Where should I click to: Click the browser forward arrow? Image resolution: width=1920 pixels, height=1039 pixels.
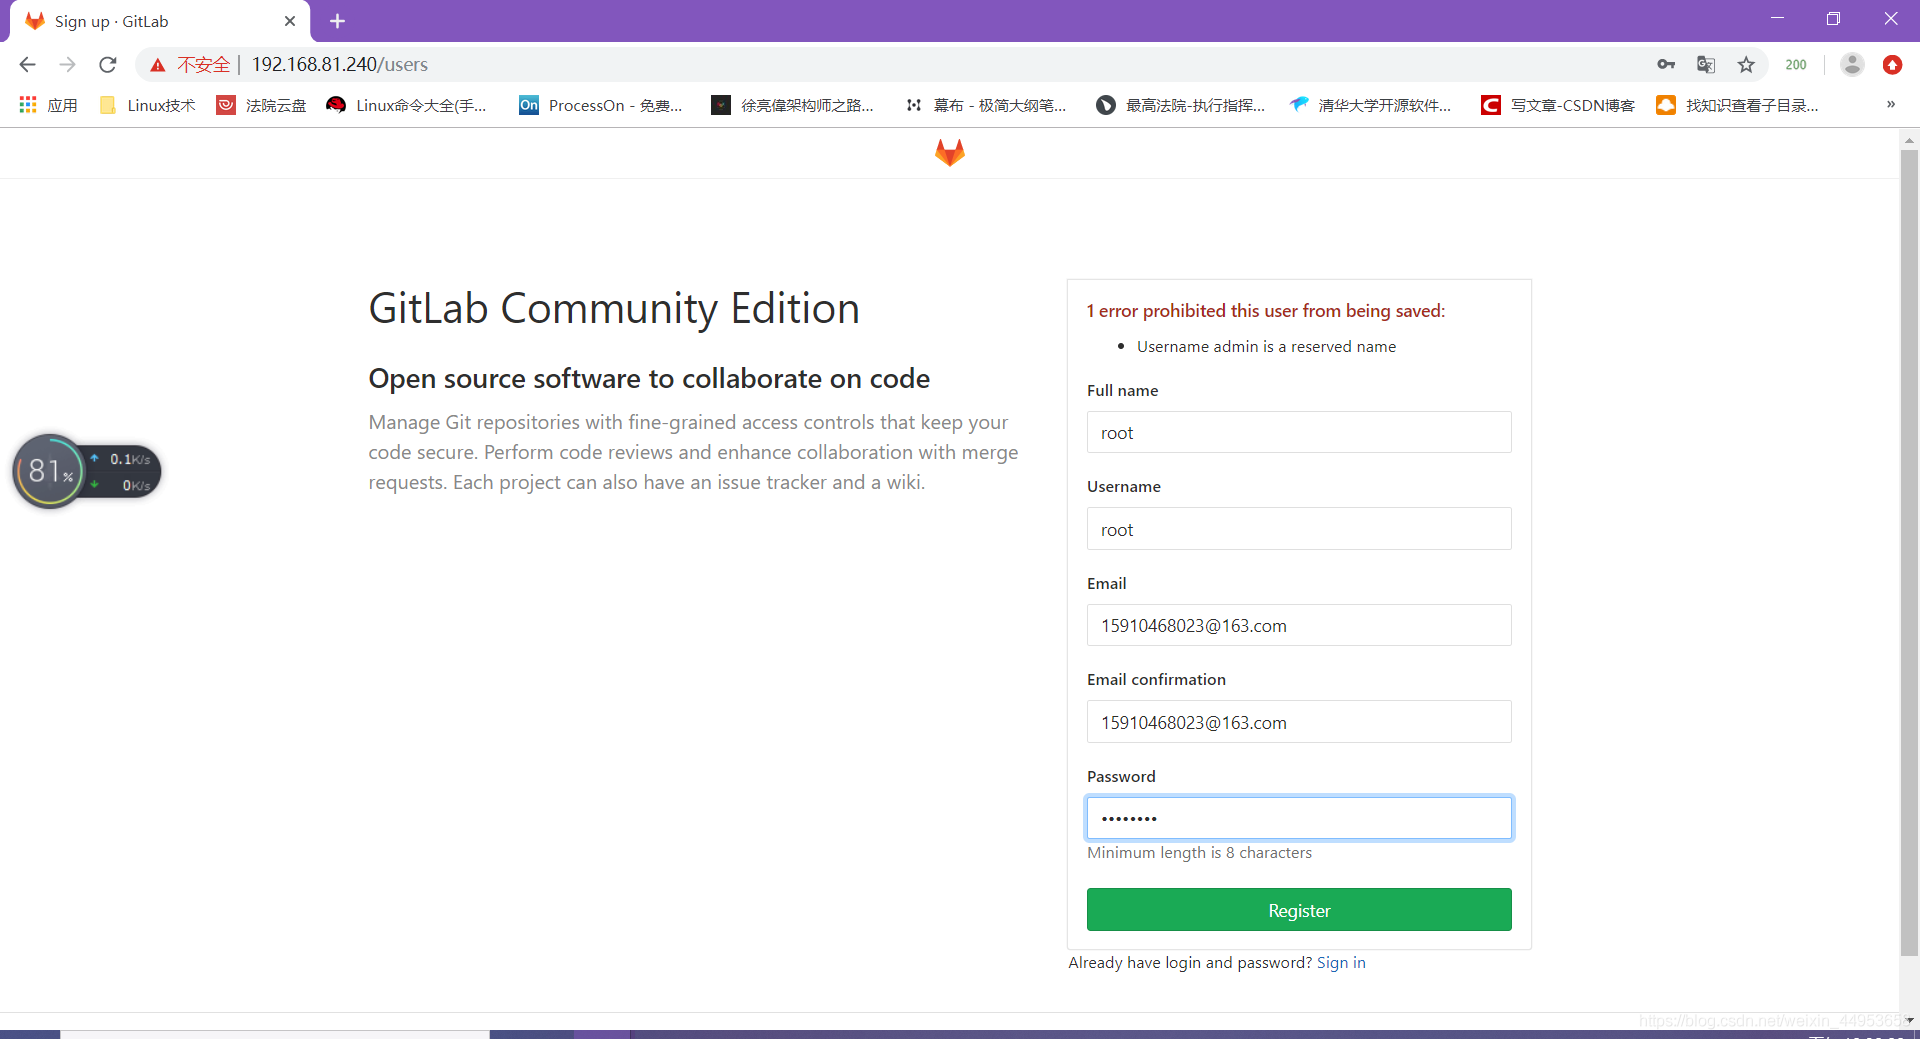(67, 65)
